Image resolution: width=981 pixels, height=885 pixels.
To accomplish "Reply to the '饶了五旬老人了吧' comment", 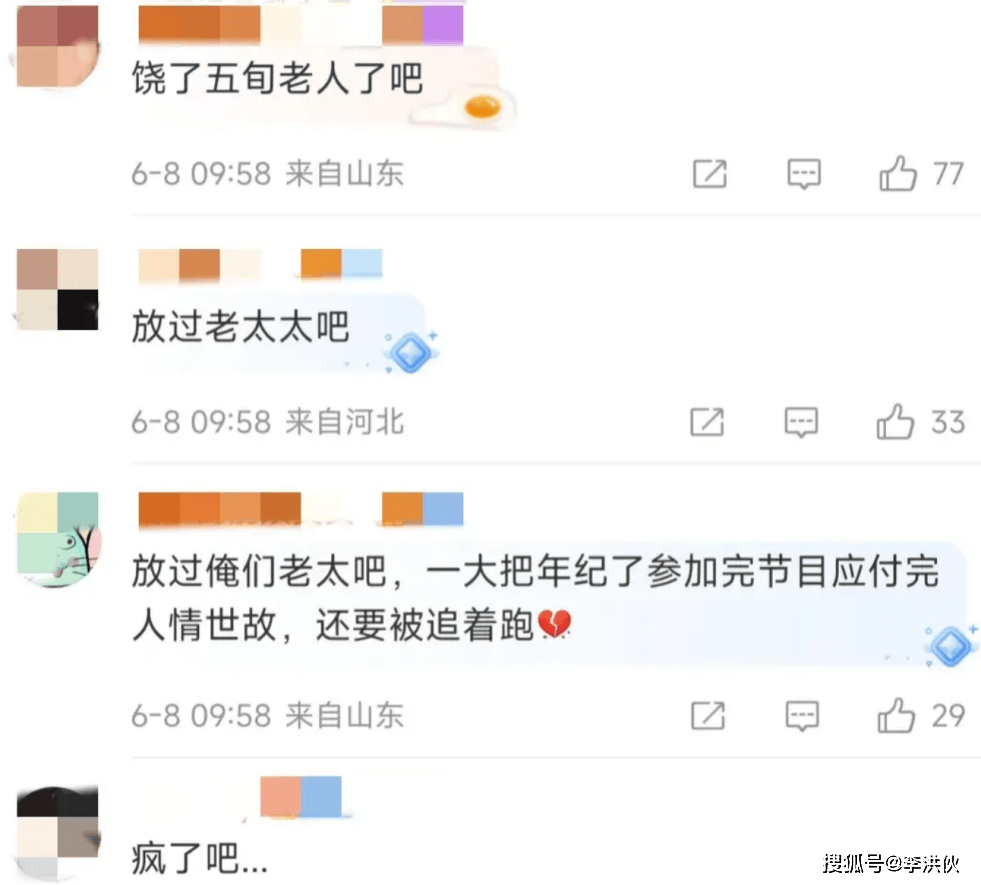I will (x=804, y=173).
